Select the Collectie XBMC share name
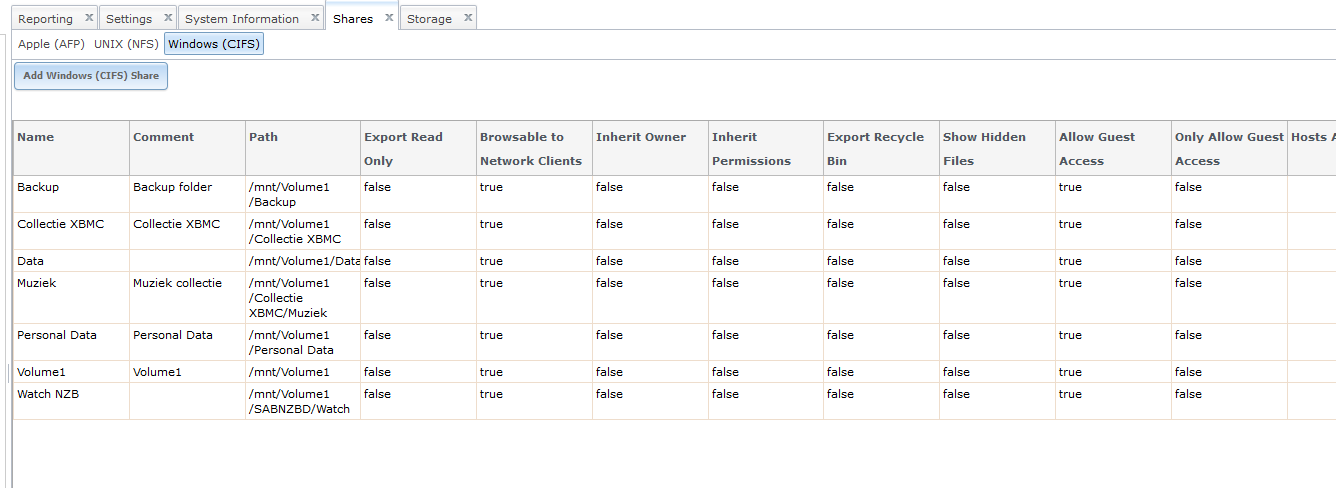The image size is (1336, 488). (61, 224)
